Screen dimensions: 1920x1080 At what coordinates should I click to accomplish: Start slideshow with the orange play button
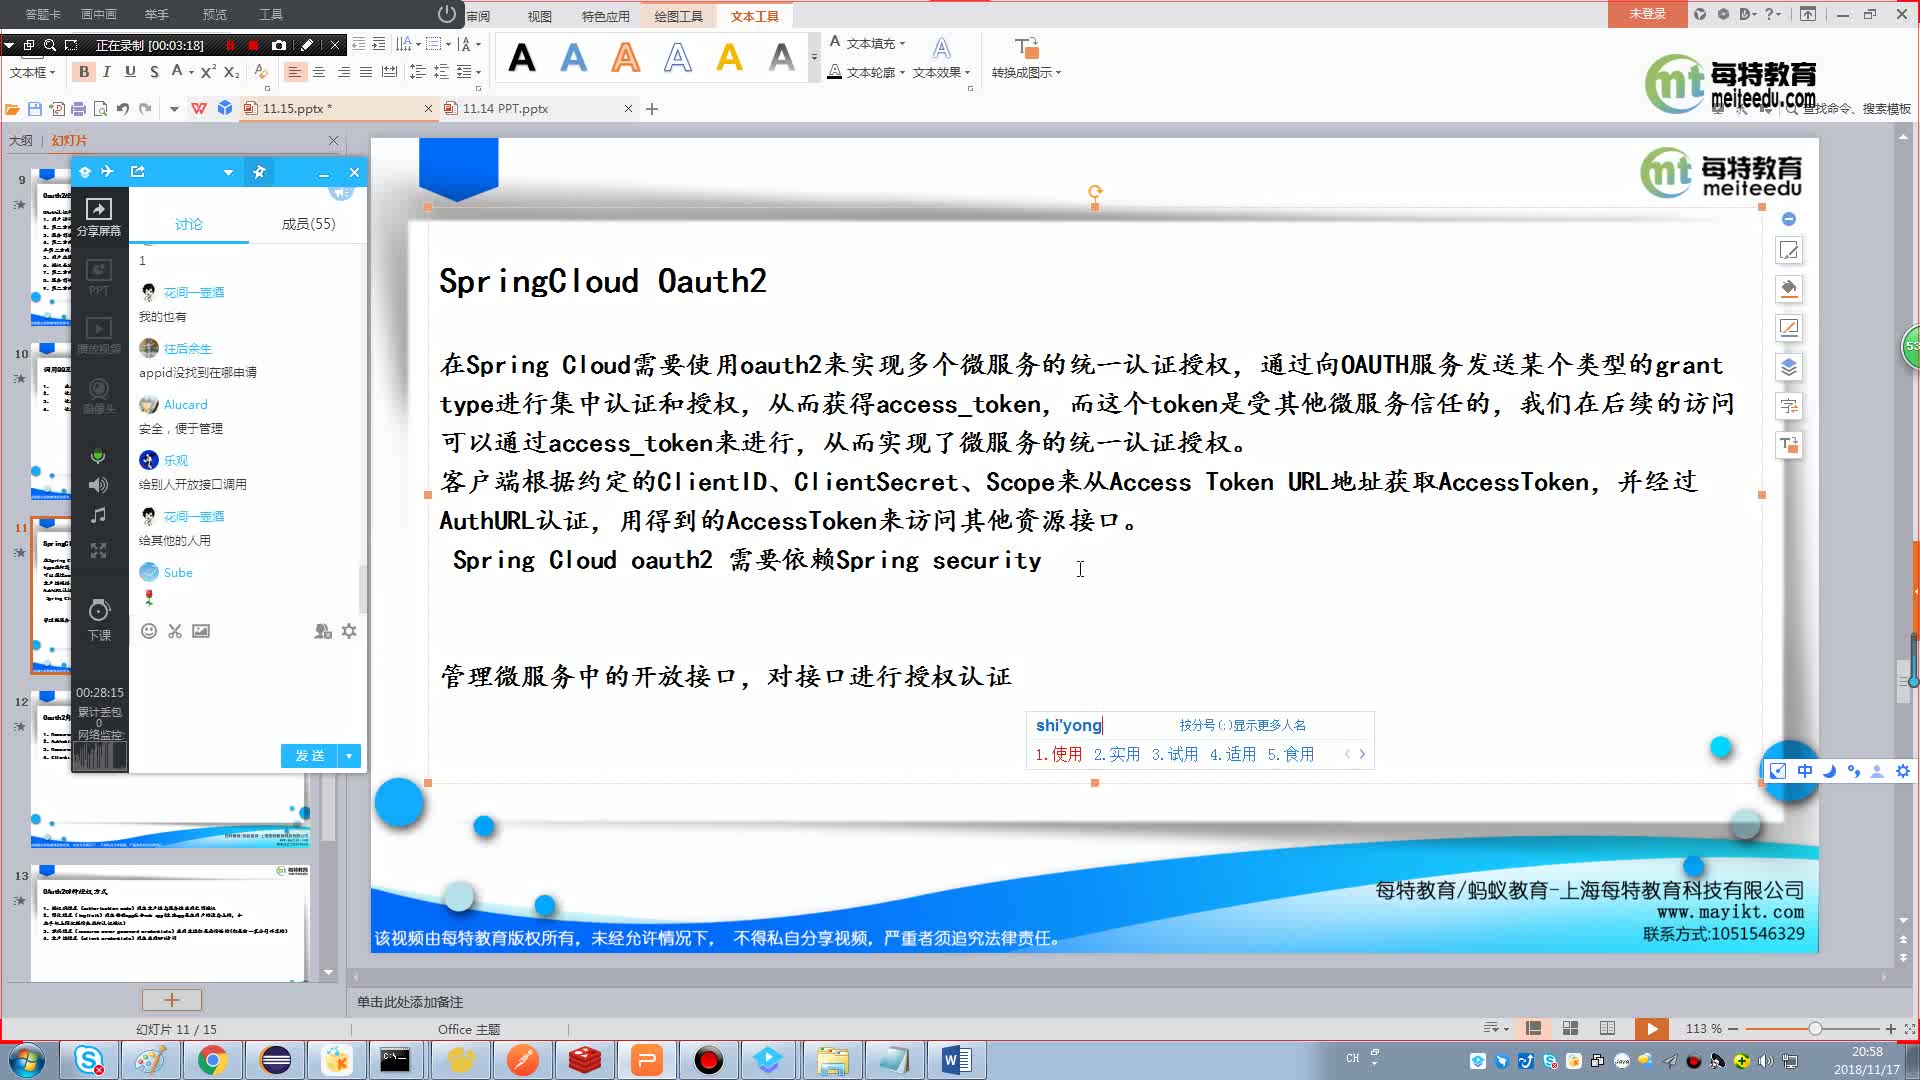pyautogui.click(x=1651, y=1028)
